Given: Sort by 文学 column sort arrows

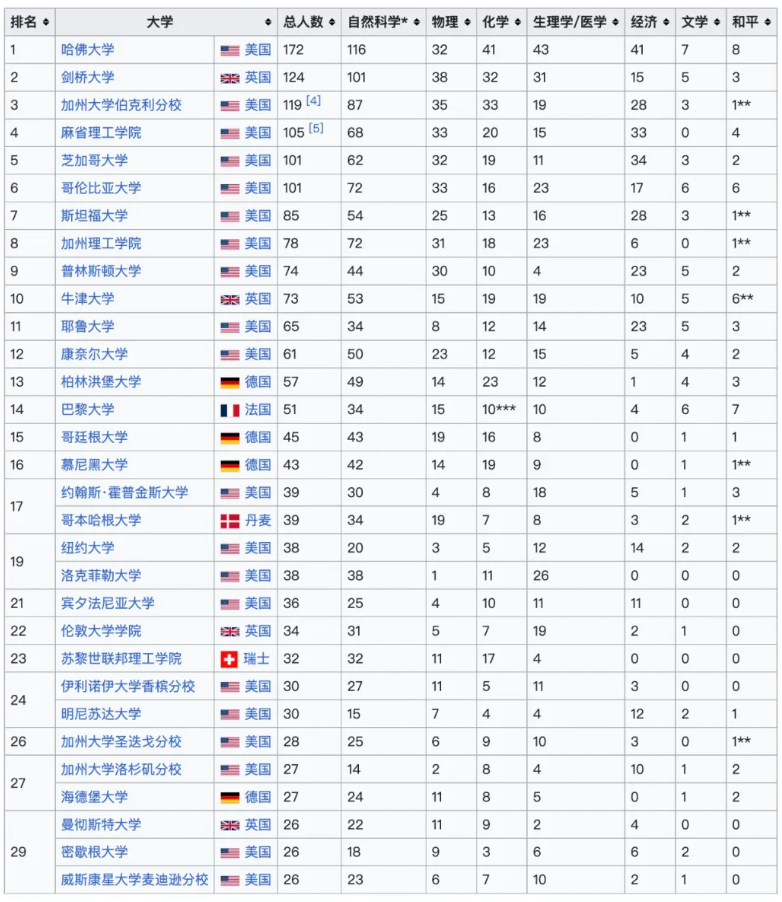Looking at the screenshot, I should click(716, 22).
